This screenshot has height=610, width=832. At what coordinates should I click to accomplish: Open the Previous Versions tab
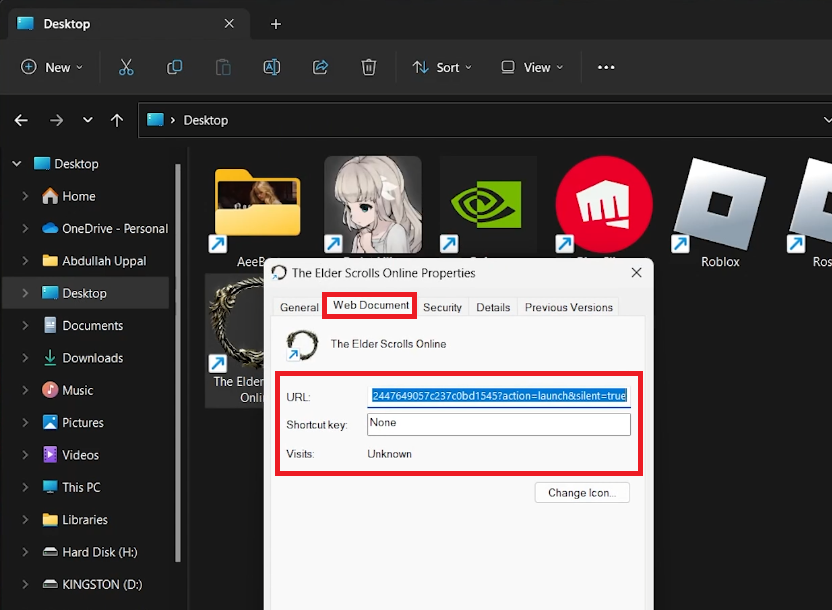tap(568, 307)
